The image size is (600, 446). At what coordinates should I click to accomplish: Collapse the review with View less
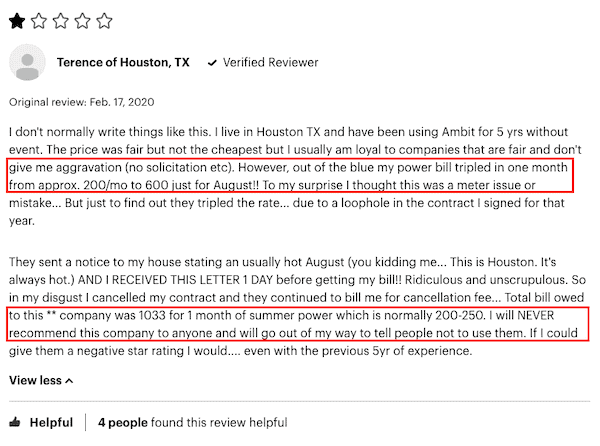coord(41,381)
